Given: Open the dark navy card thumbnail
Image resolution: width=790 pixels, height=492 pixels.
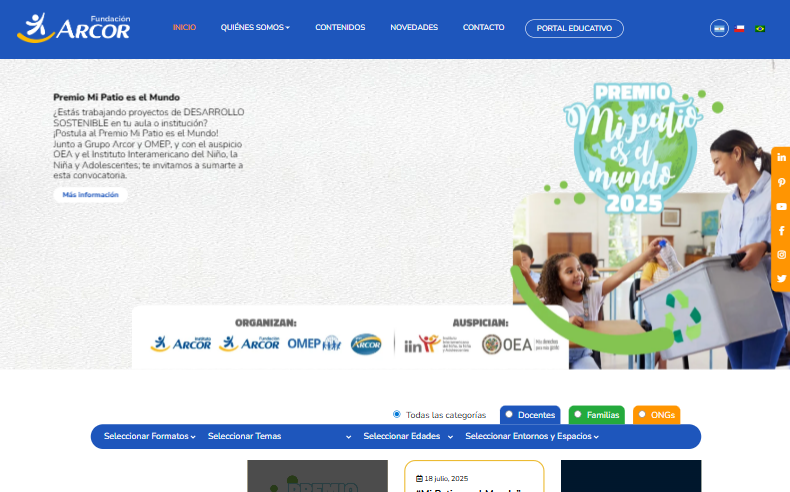Looking at the screenshot, I should [x=631, y=476].
